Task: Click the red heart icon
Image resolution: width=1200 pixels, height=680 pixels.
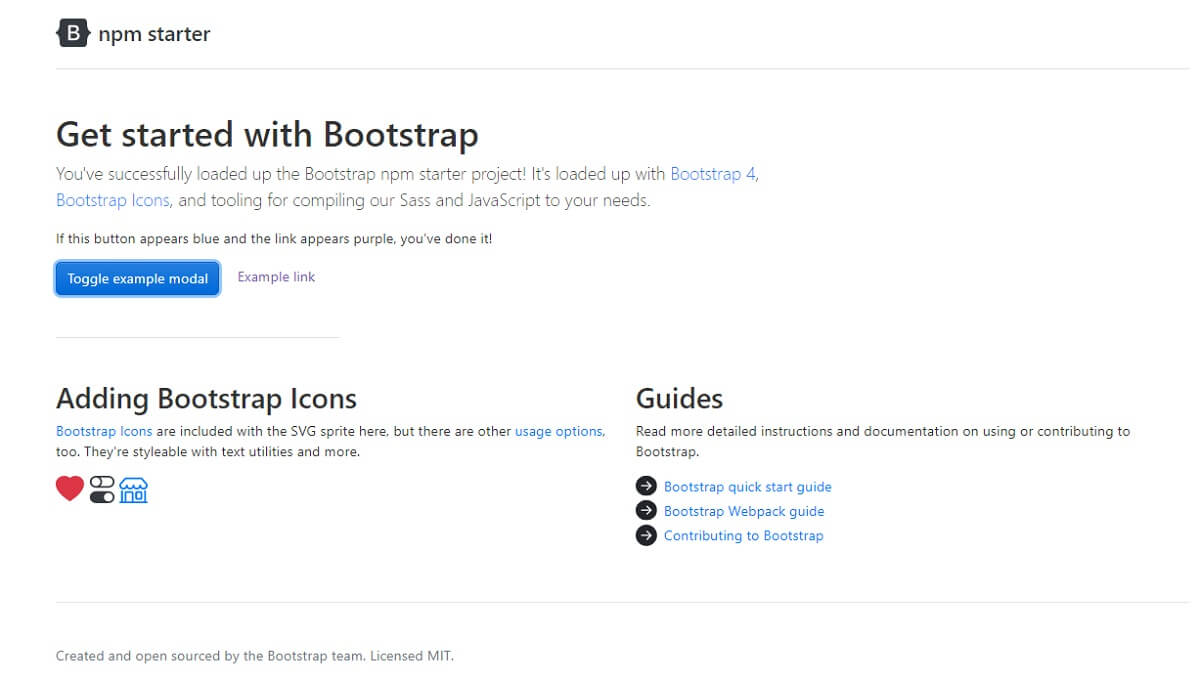Action: click(70, 489)
